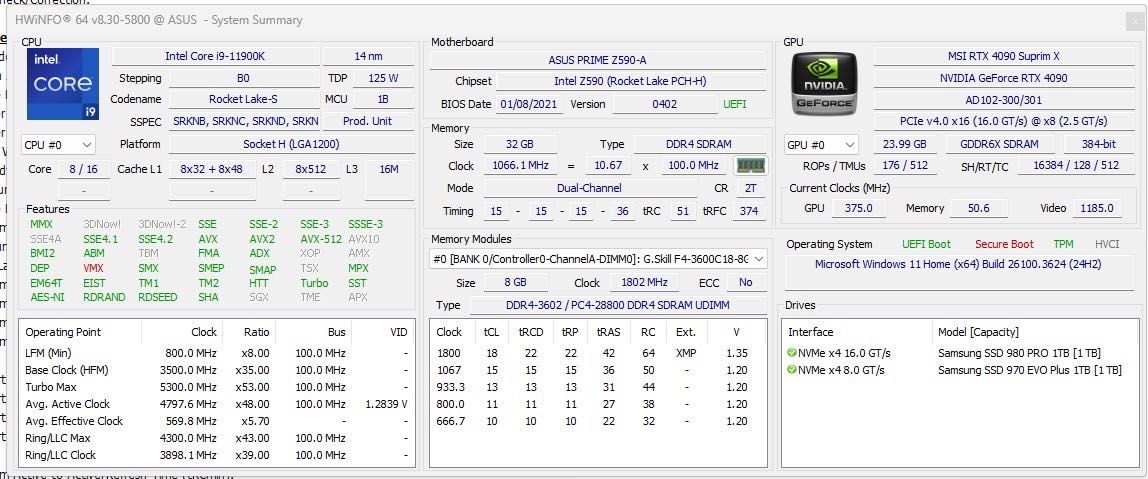The width and height of the screenshot is (1148, 479).
Task: Click the AD102-300/301 GPU chip field
Action: tap(1003, 100)
